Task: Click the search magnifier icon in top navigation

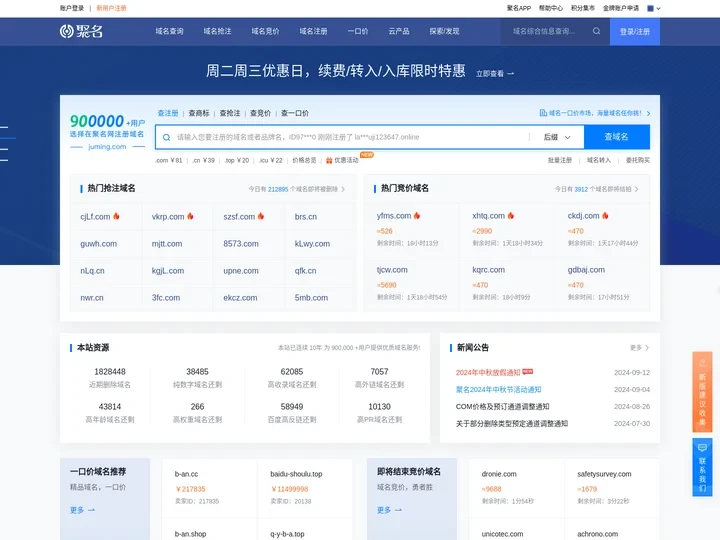Action: point(596,31)
